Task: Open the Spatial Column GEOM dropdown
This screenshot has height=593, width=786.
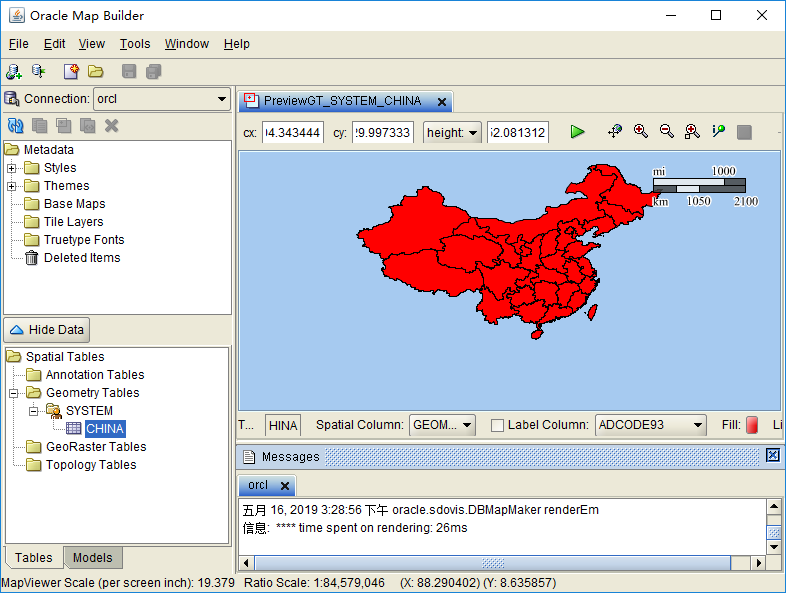Action: [x=442, y=425]
